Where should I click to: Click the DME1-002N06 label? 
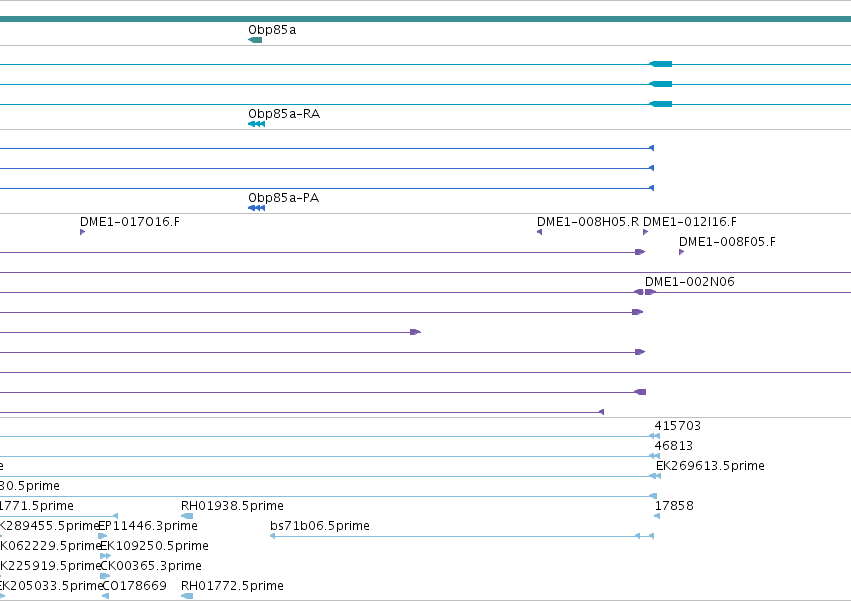point(690,282)
